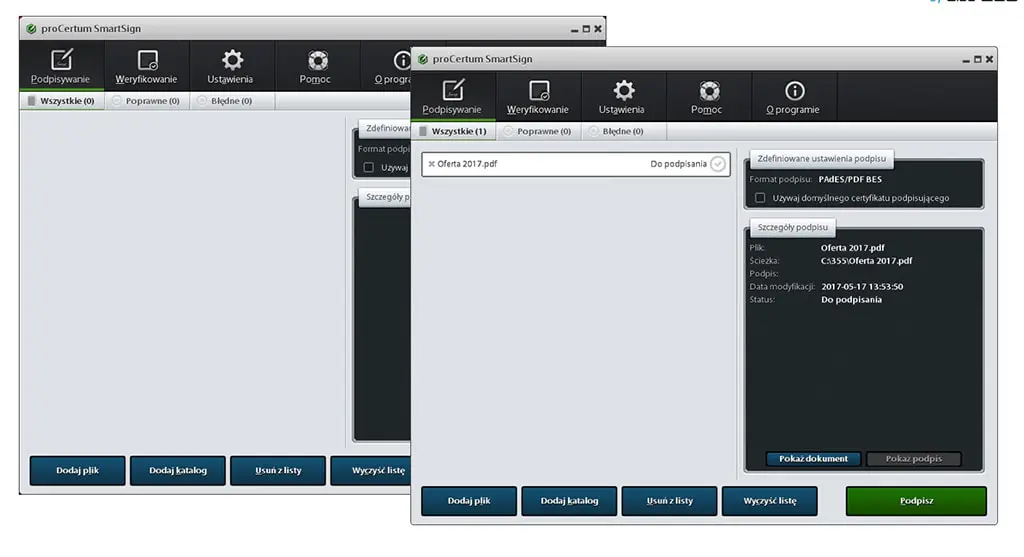Close the back proCertum SmartSign window

pyautogui.click(x=598, y=29)
